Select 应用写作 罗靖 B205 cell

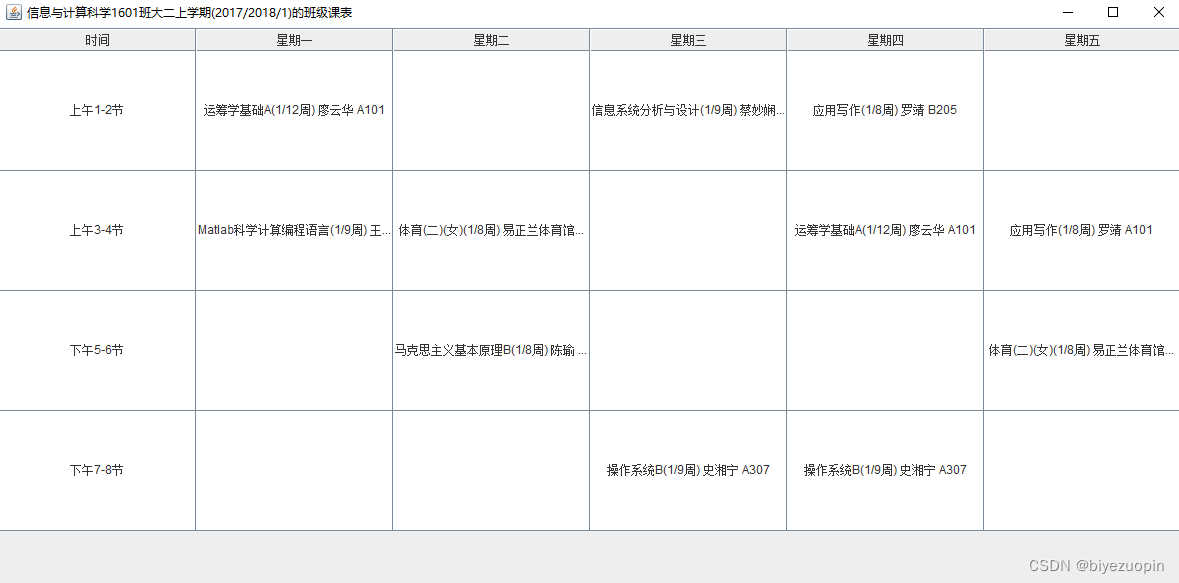[885, 111]
